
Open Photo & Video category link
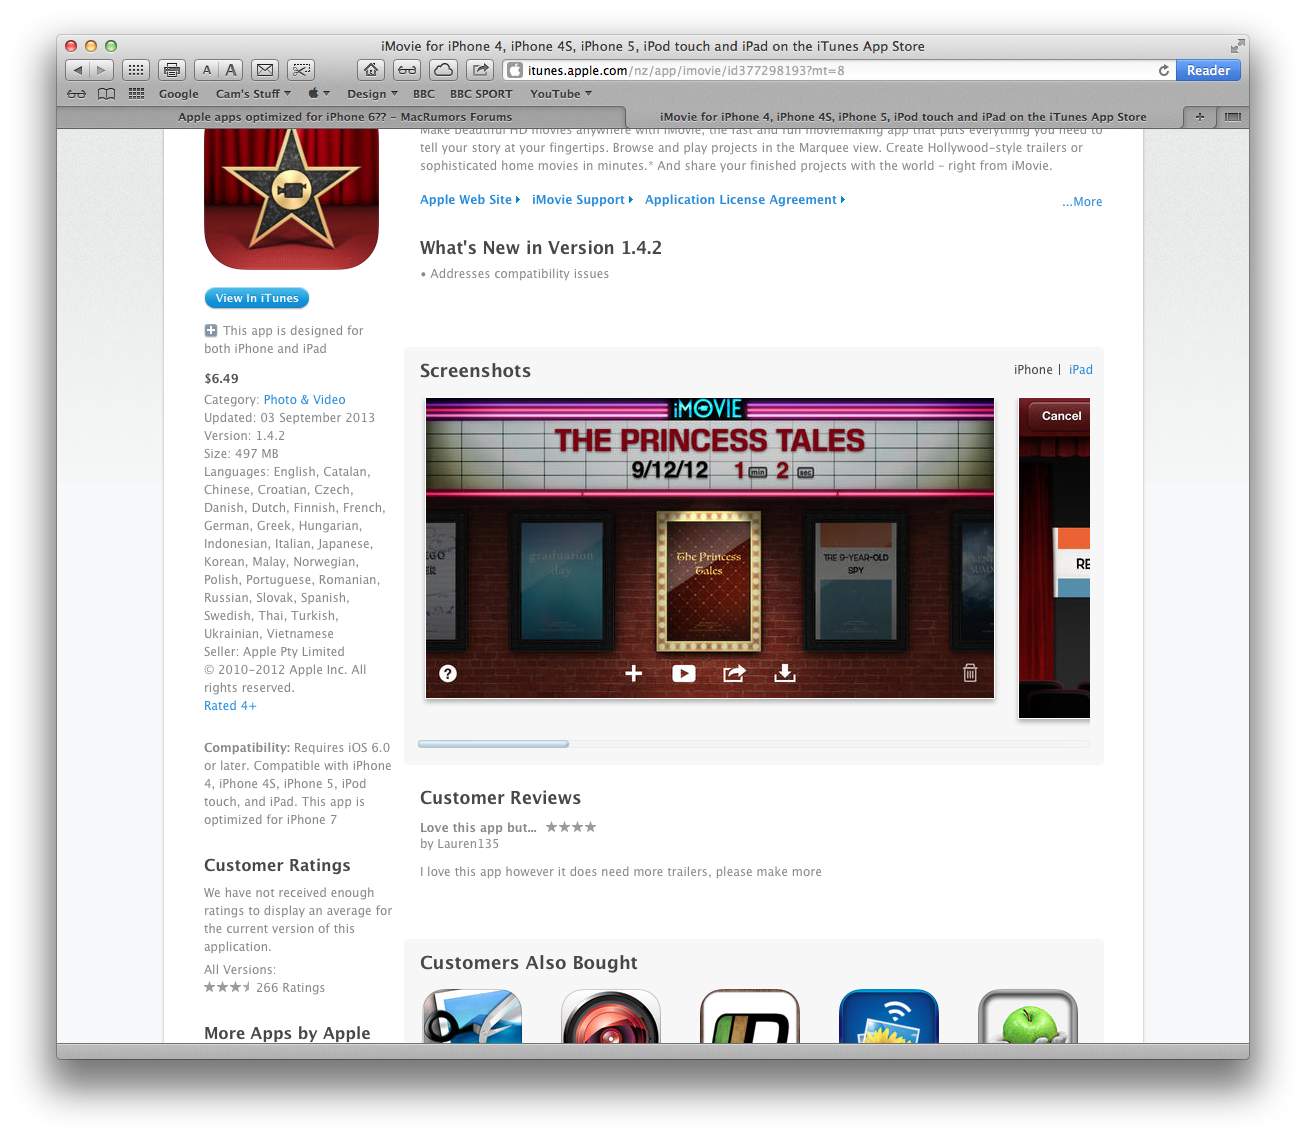tap(304, 400)
